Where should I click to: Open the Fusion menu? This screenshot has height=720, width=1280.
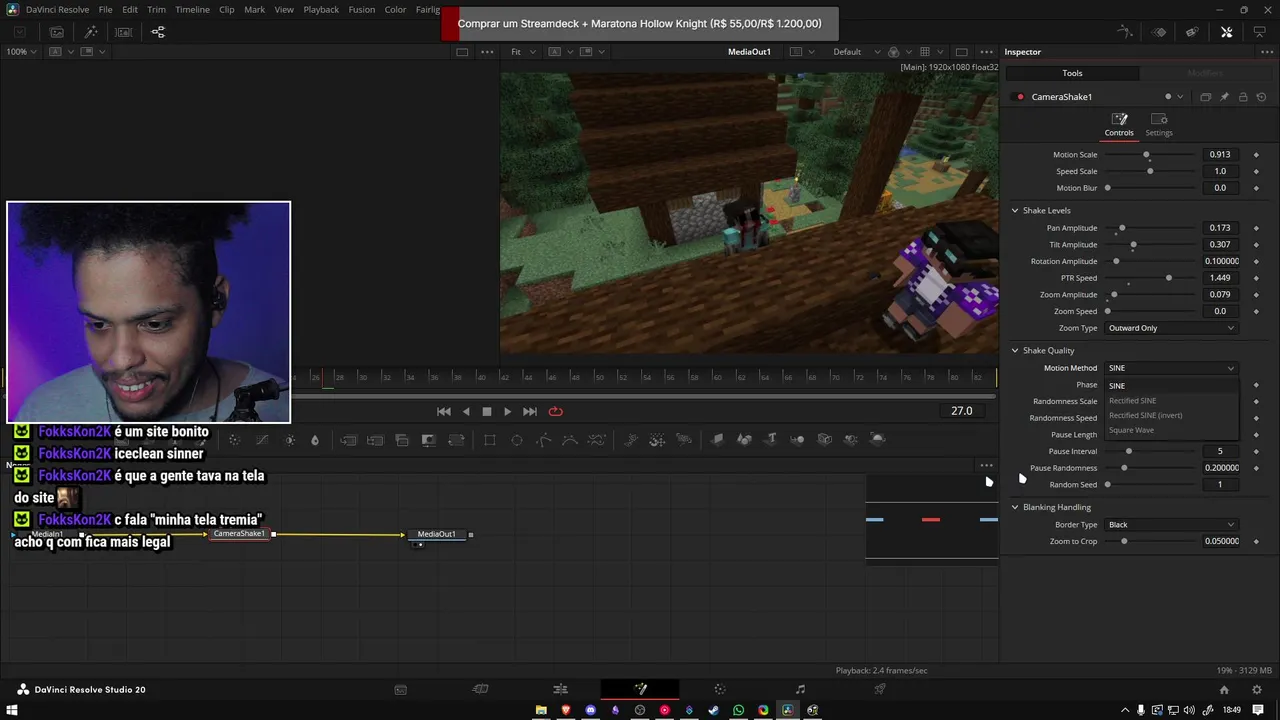tap(362, 9)
